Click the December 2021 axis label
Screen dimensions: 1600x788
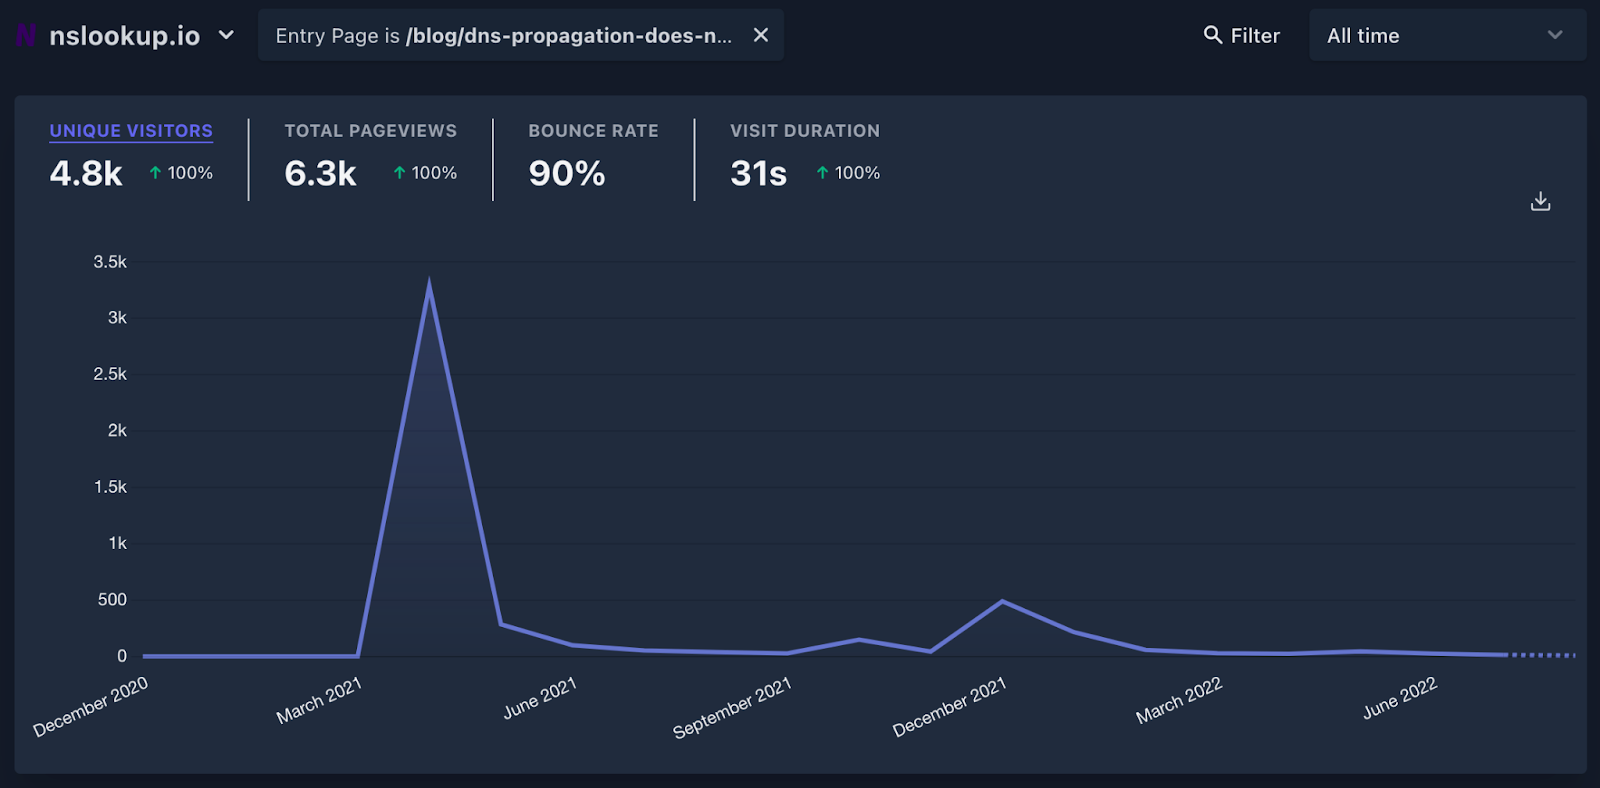tap(949, 707)
